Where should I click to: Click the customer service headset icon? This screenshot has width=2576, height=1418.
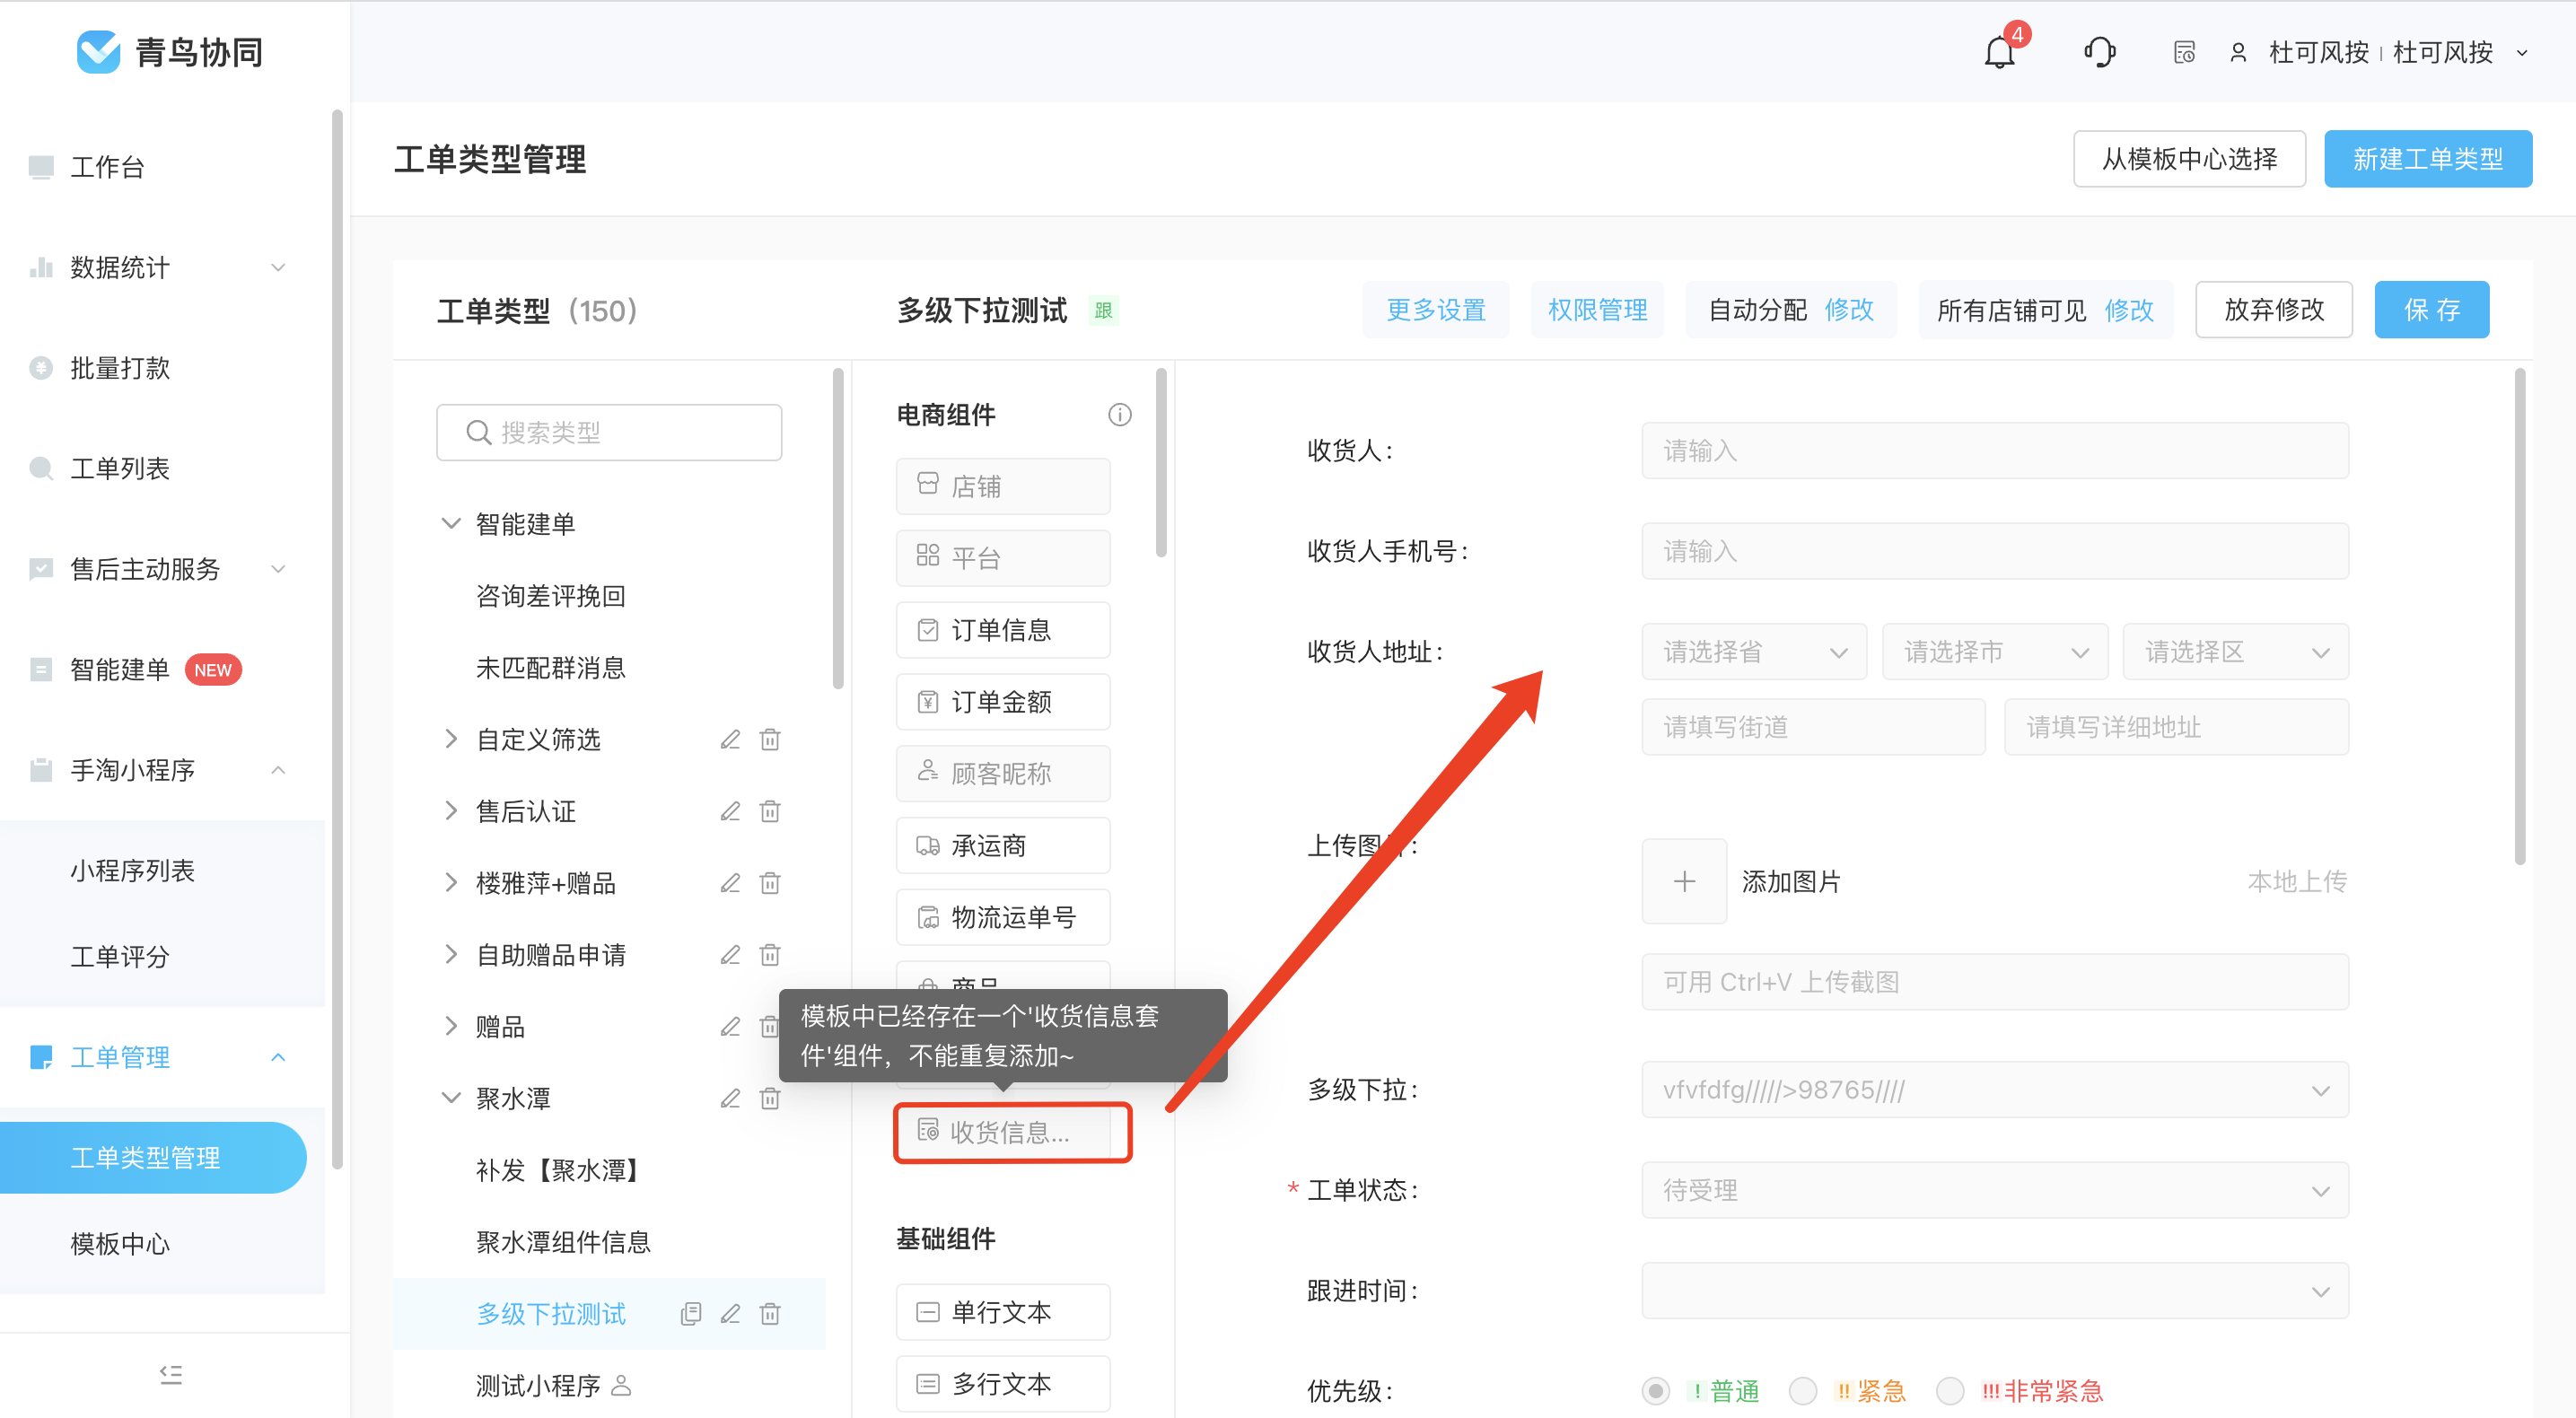pos(2099,52)
